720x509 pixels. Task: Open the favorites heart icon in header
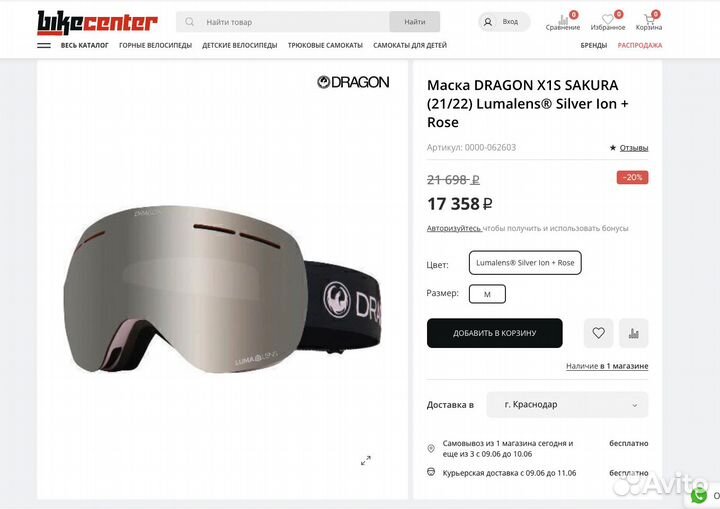608,19
